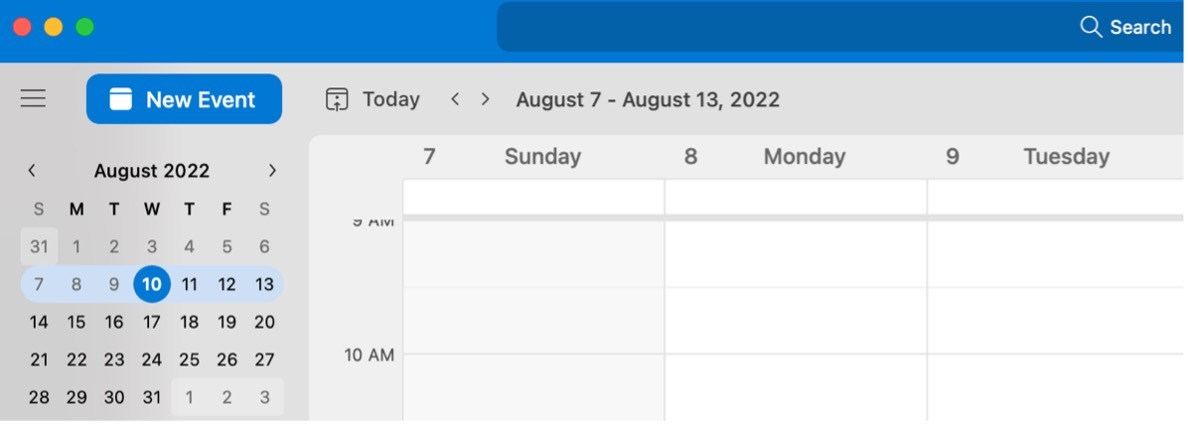Select August 25 in mini calendar
The image size is (1188, 424).
(x=189, y=360)
